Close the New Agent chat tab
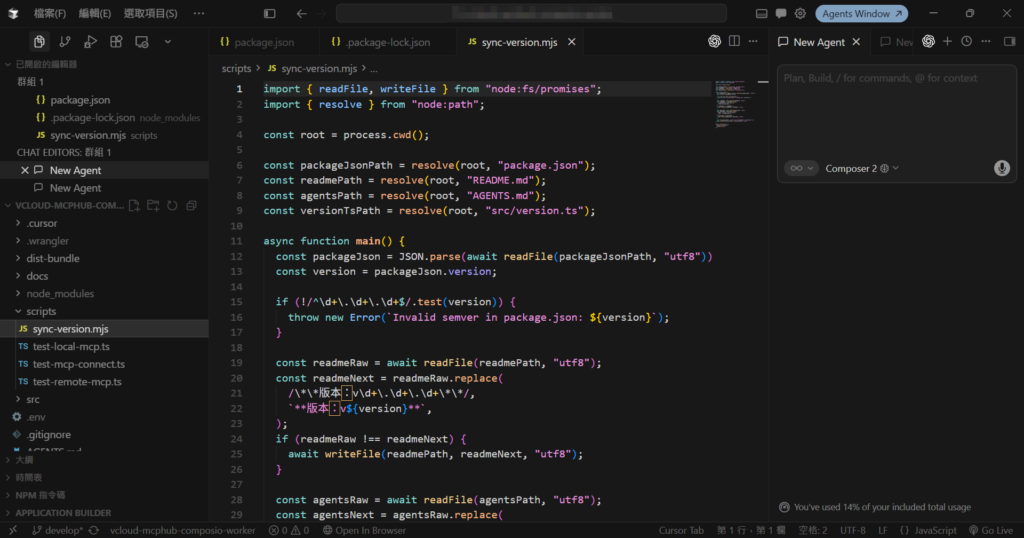Viewport: 1024px width, 538px height. tap(856, 42)
